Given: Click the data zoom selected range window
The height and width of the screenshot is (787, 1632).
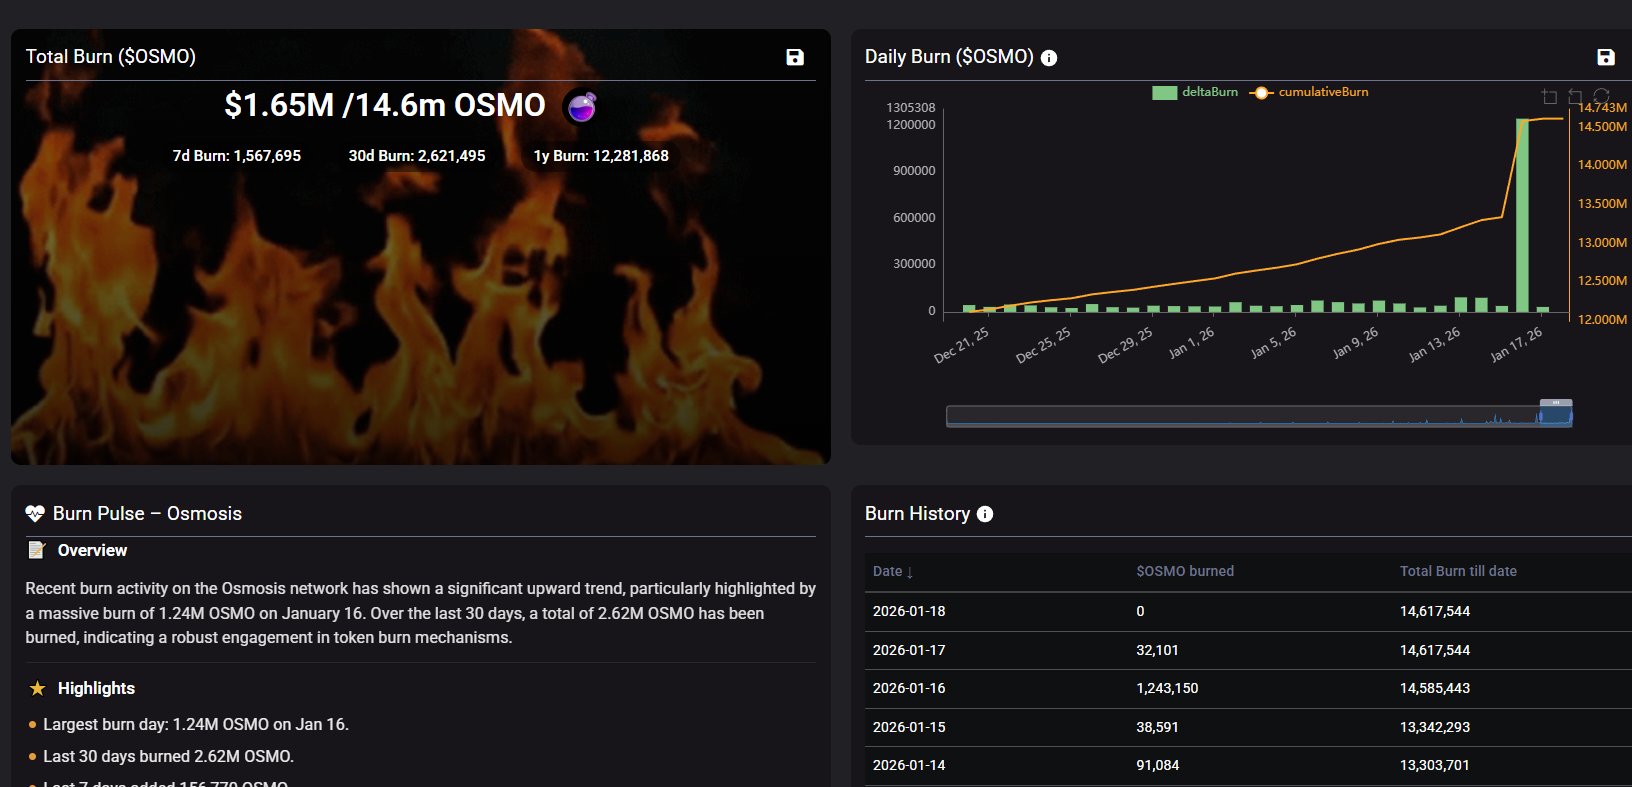Looking at the screenshot, I should click(x=1555, y=416).
